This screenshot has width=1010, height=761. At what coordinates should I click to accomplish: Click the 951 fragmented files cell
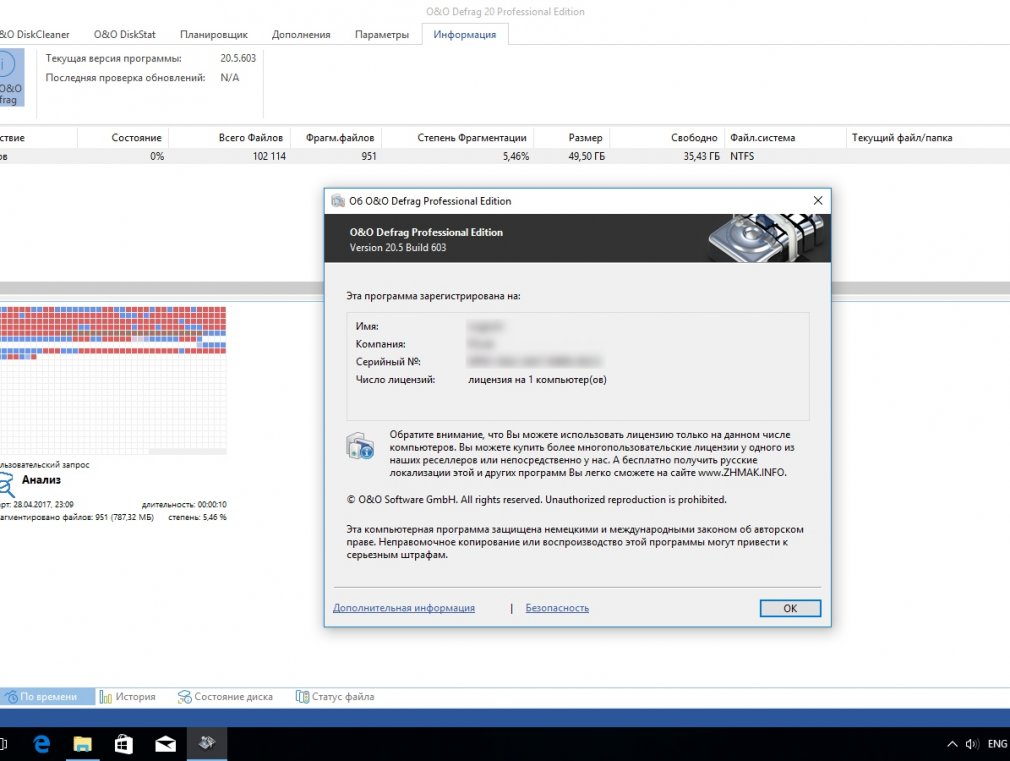[368, 157]
